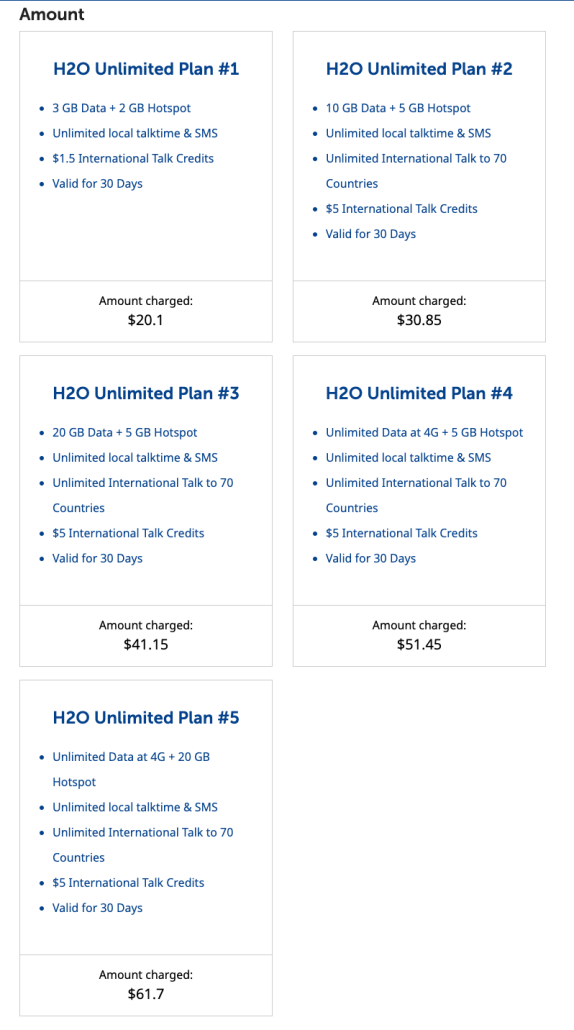The image size is (574, 1030).
Task: Click the $1.5 International Talk Credits line
Action: click(x=133, y=158)
